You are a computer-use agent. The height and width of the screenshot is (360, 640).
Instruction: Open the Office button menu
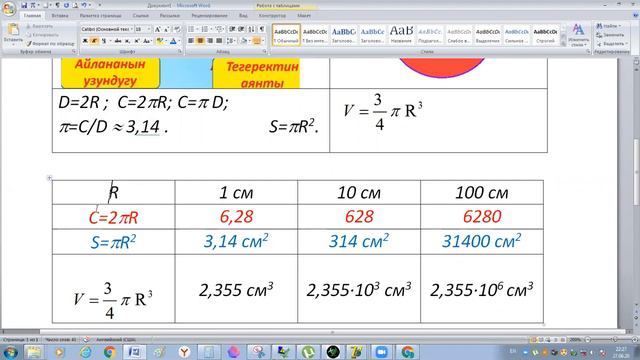[9, 8]
